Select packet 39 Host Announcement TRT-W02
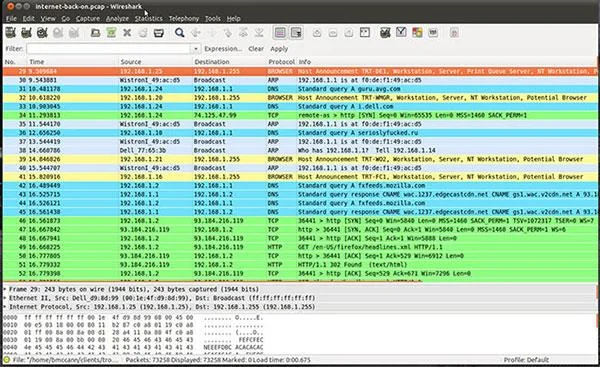 pos(300,159)
